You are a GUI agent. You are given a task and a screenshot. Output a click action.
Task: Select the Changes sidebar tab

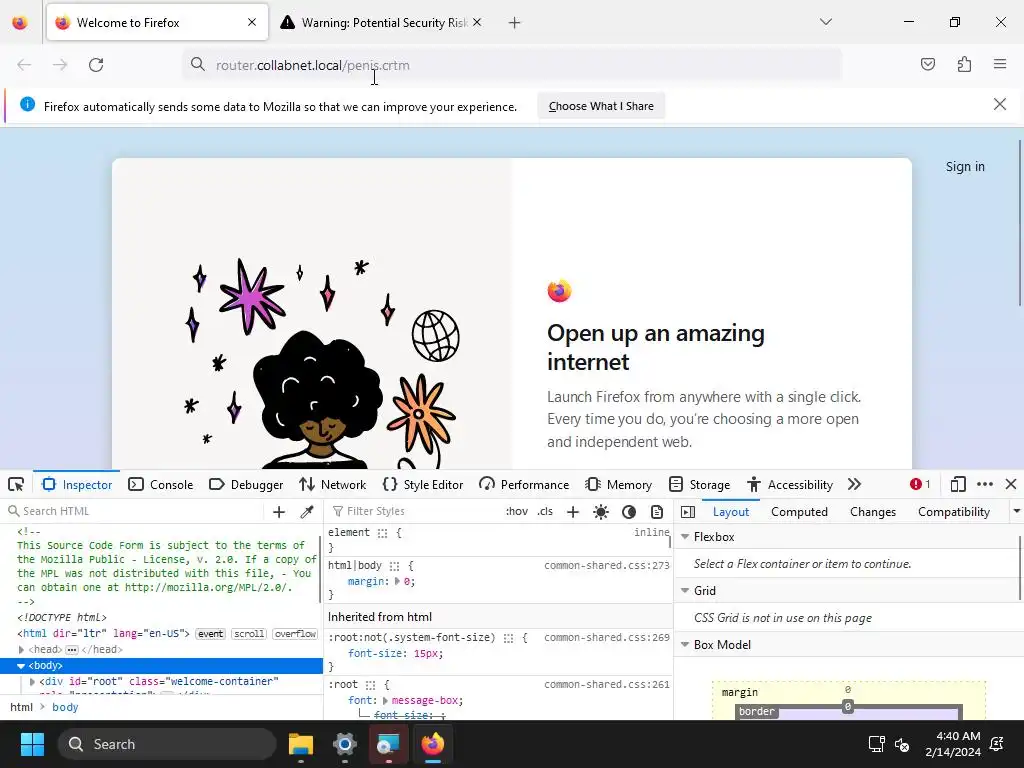[872, 512]
